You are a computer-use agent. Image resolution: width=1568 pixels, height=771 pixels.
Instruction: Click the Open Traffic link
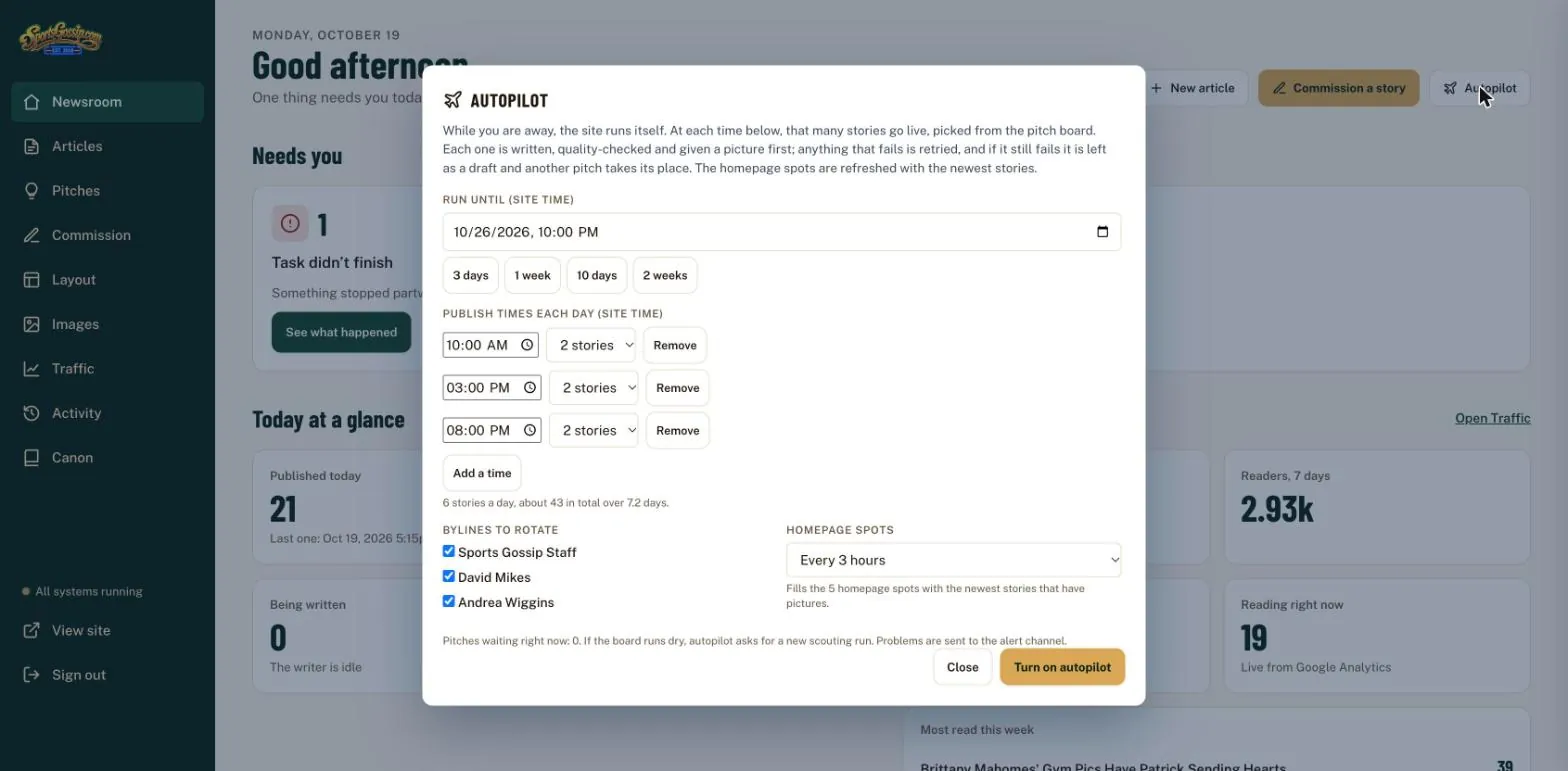(x=1493, y=418)
